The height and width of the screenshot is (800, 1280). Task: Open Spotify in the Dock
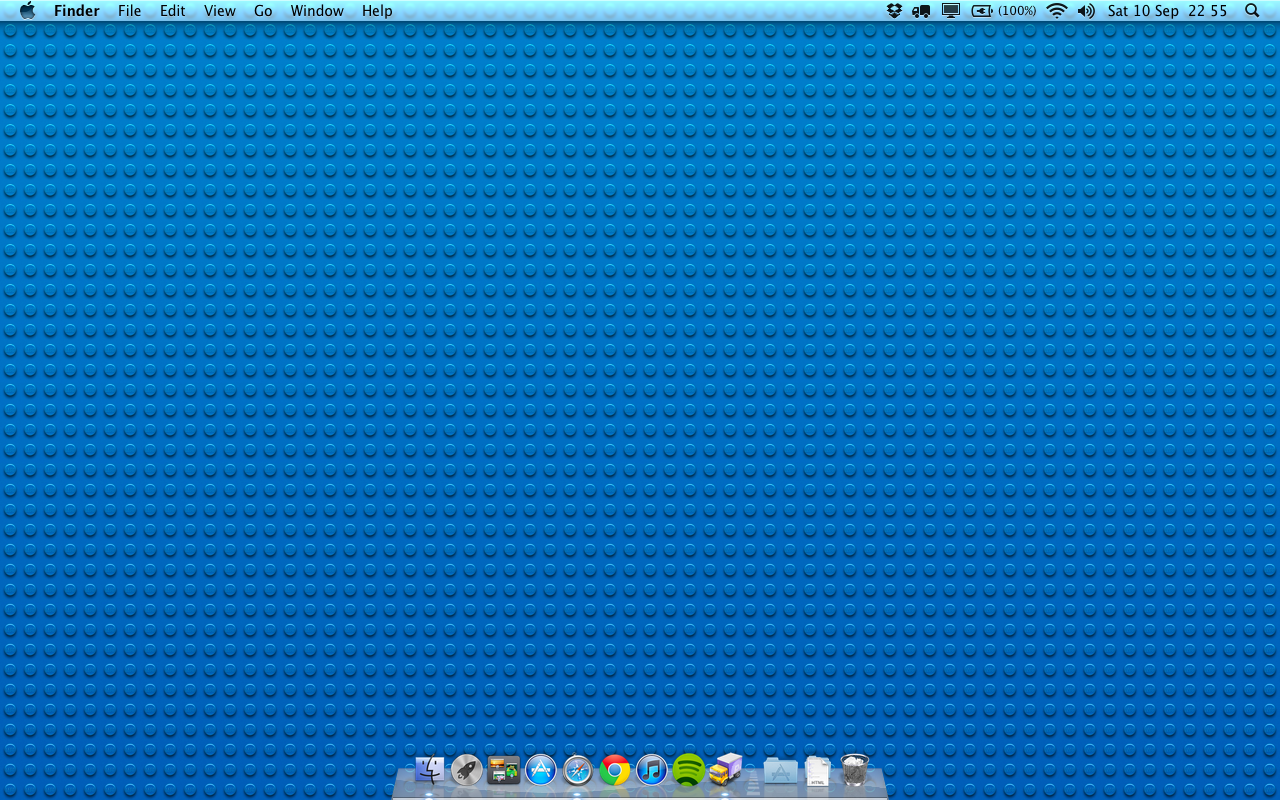(689, 770)
